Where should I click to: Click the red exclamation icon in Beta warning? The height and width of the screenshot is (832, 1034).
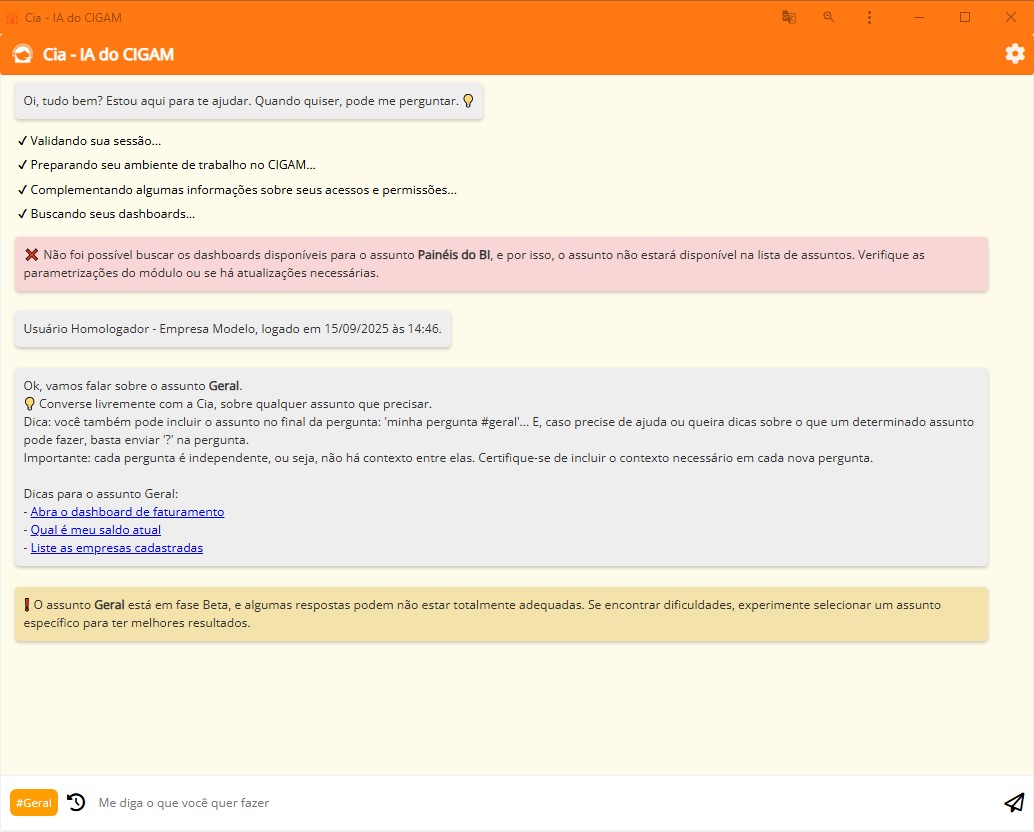27,605
